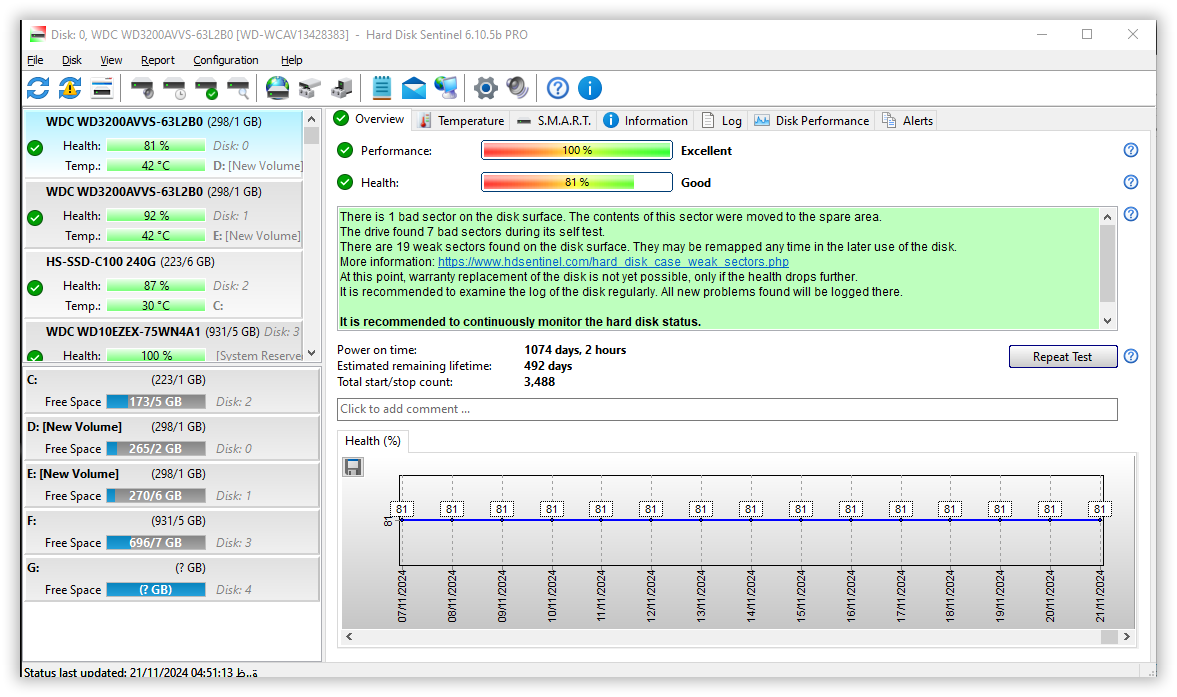Save the health graph with floppy icon
Screen dimensions: 1177x697
pyautogui.click(x=353, y=467)
